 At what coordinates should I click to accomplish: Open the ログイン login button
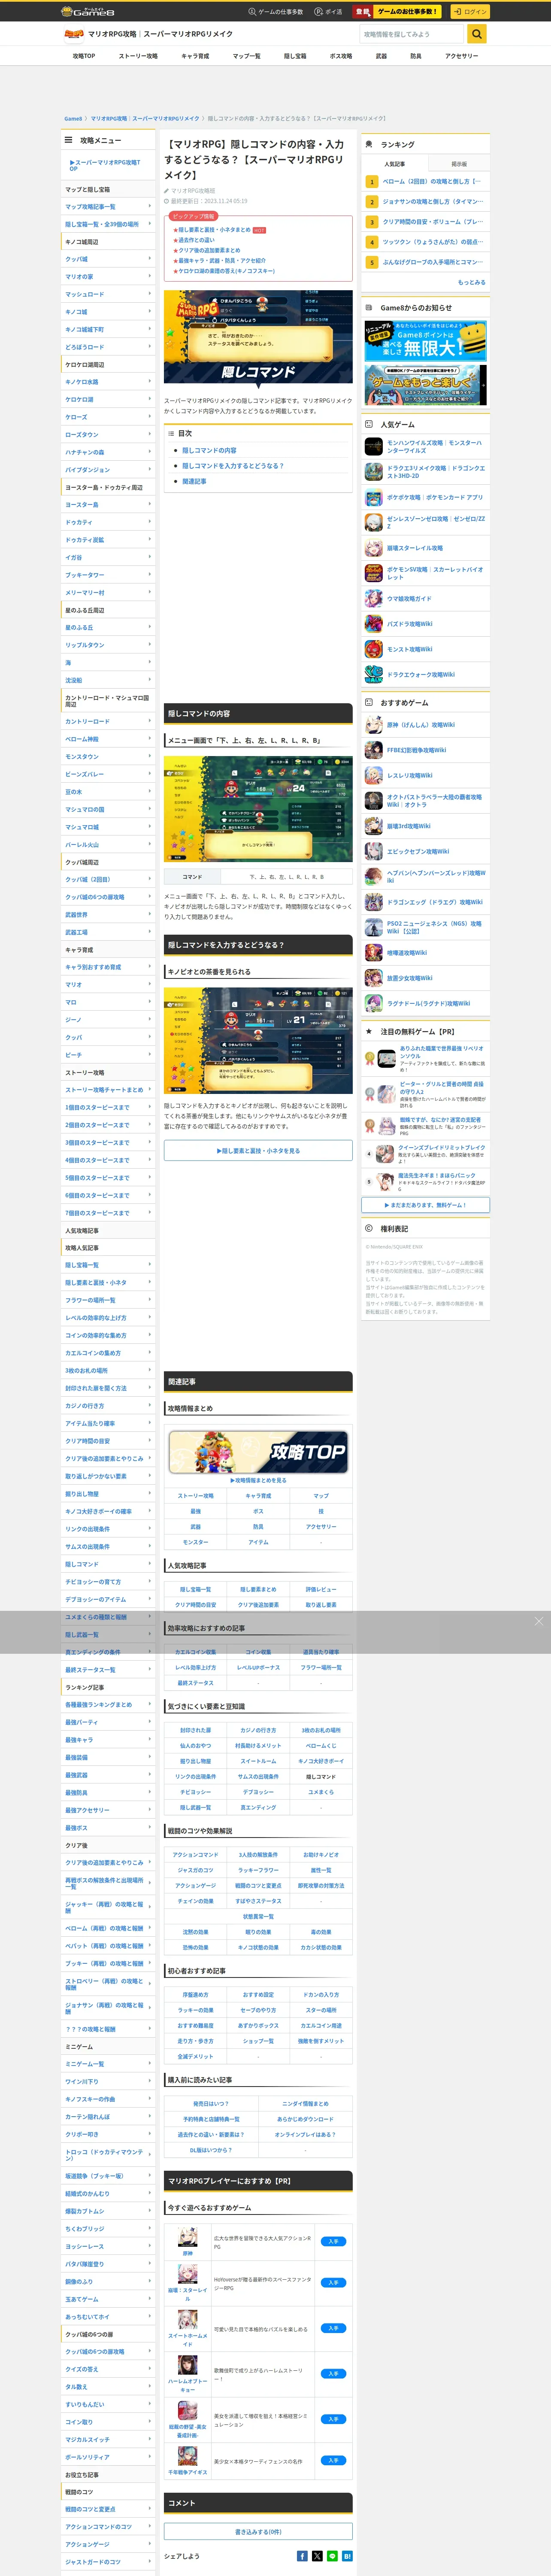469,12
